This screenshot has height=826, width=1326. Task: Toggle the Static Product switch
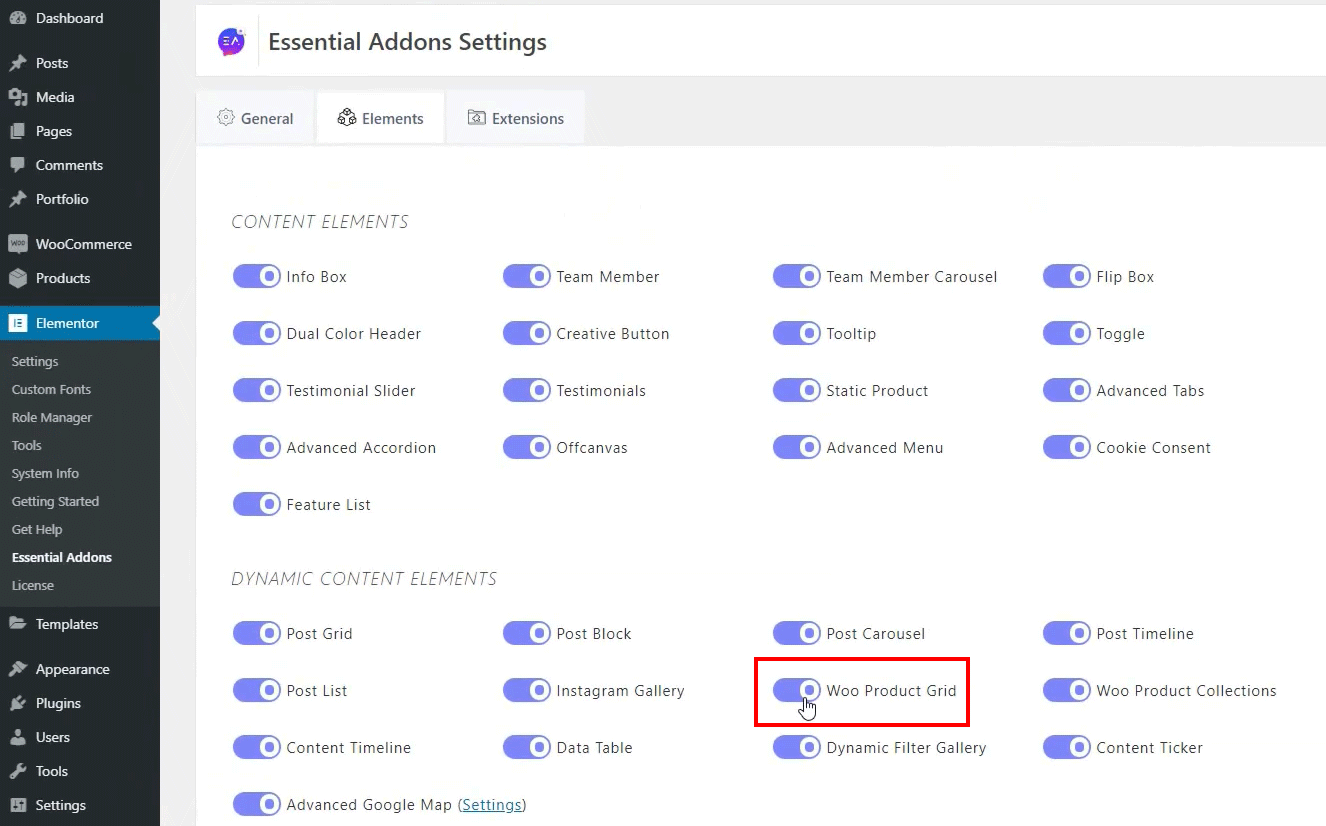tap(797, 390)
